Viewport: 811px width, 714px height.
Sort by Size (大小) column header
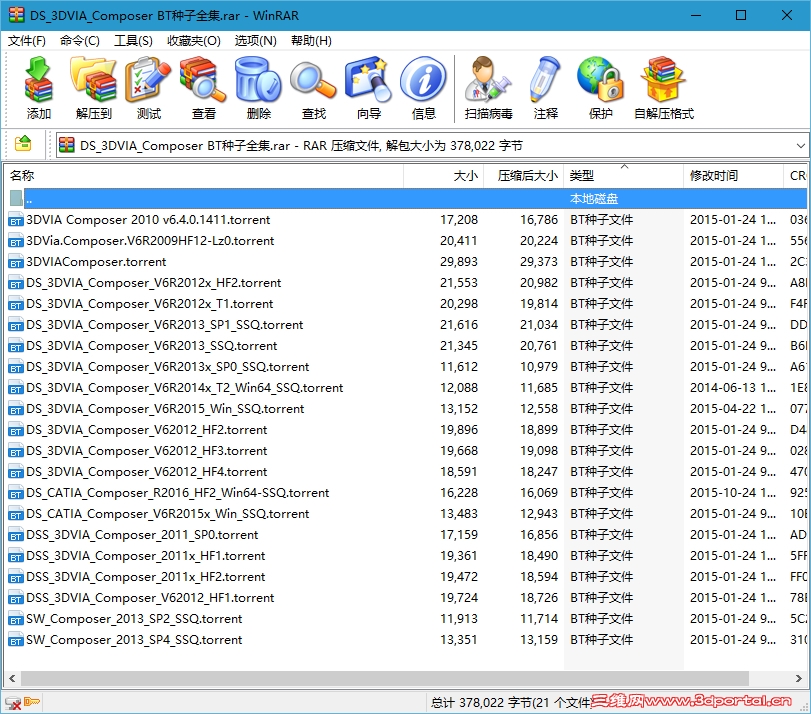443,176
